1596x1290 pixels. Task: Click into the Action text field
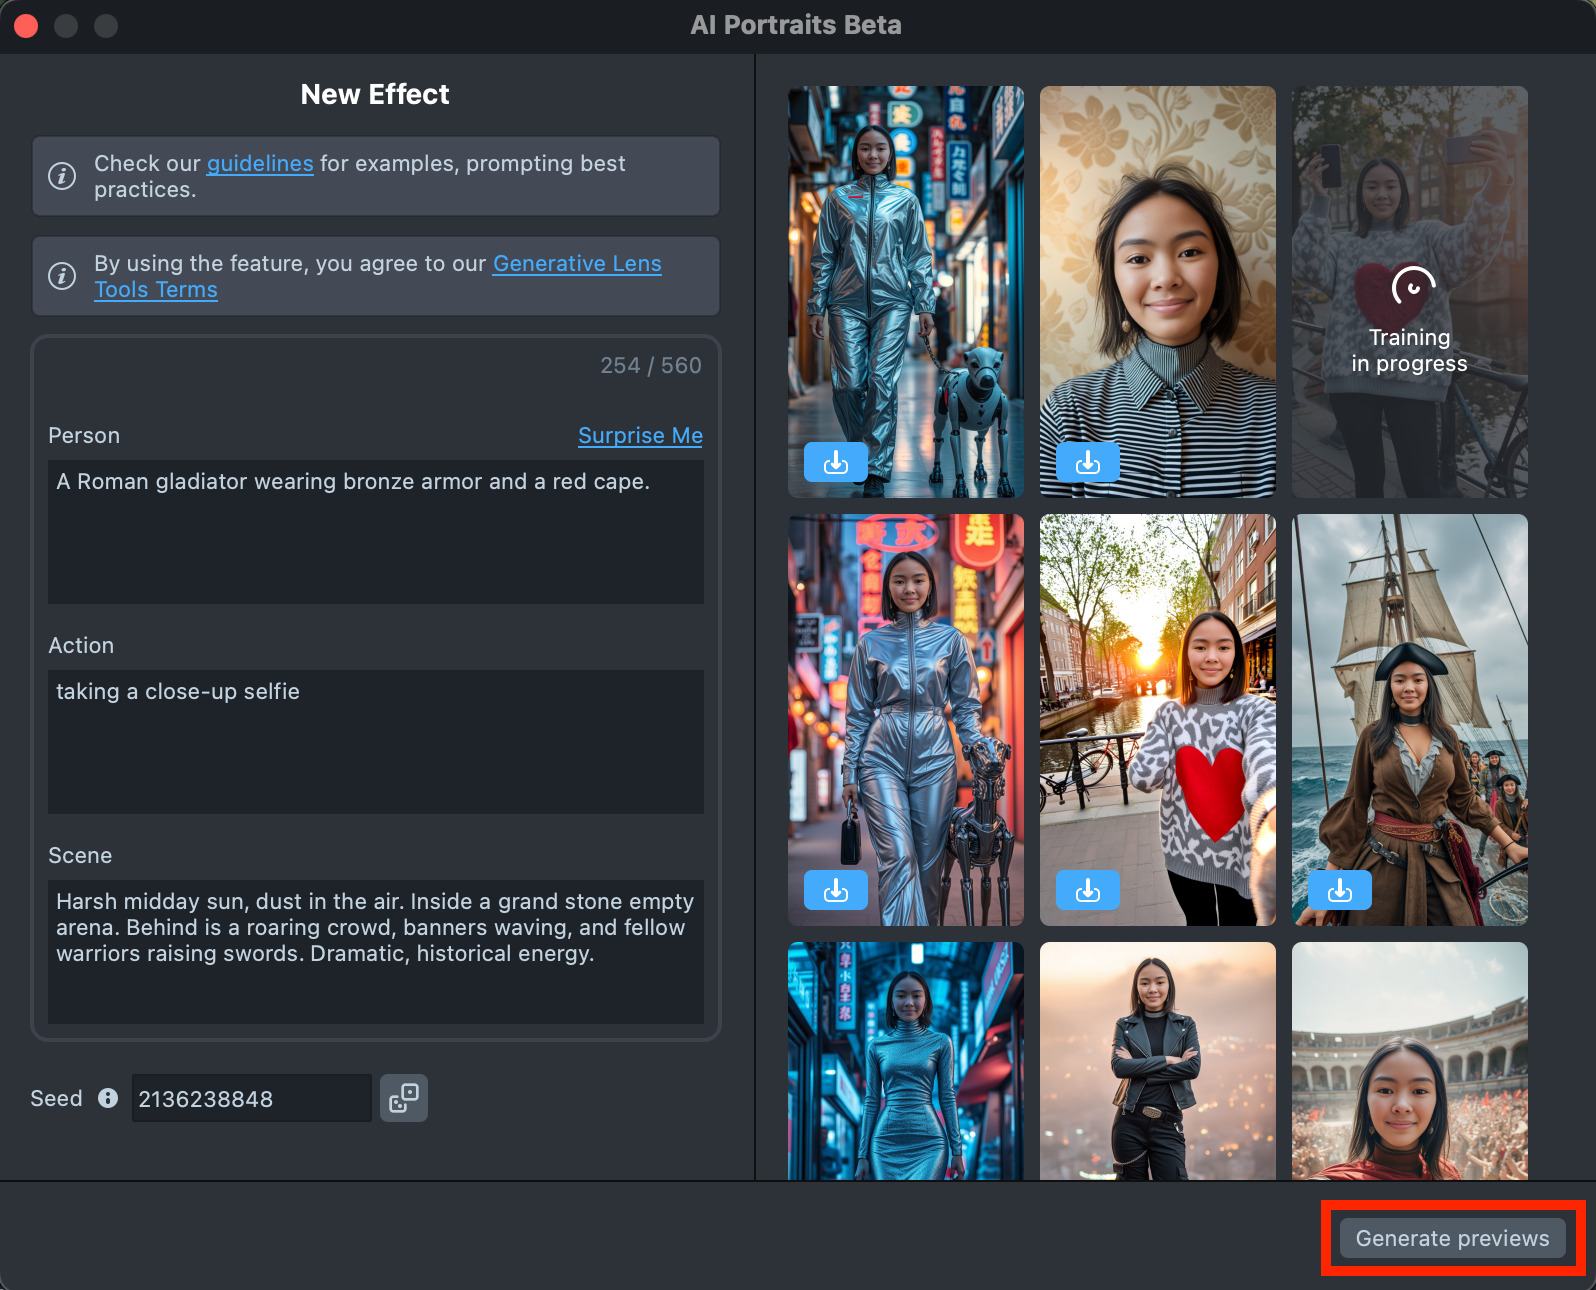[376, 741]
